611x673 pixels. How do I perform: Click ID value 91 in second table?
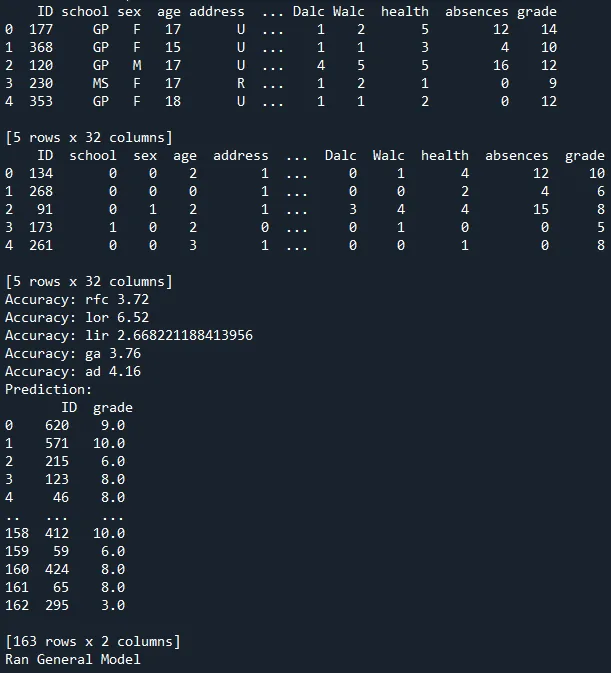(45, 209)
